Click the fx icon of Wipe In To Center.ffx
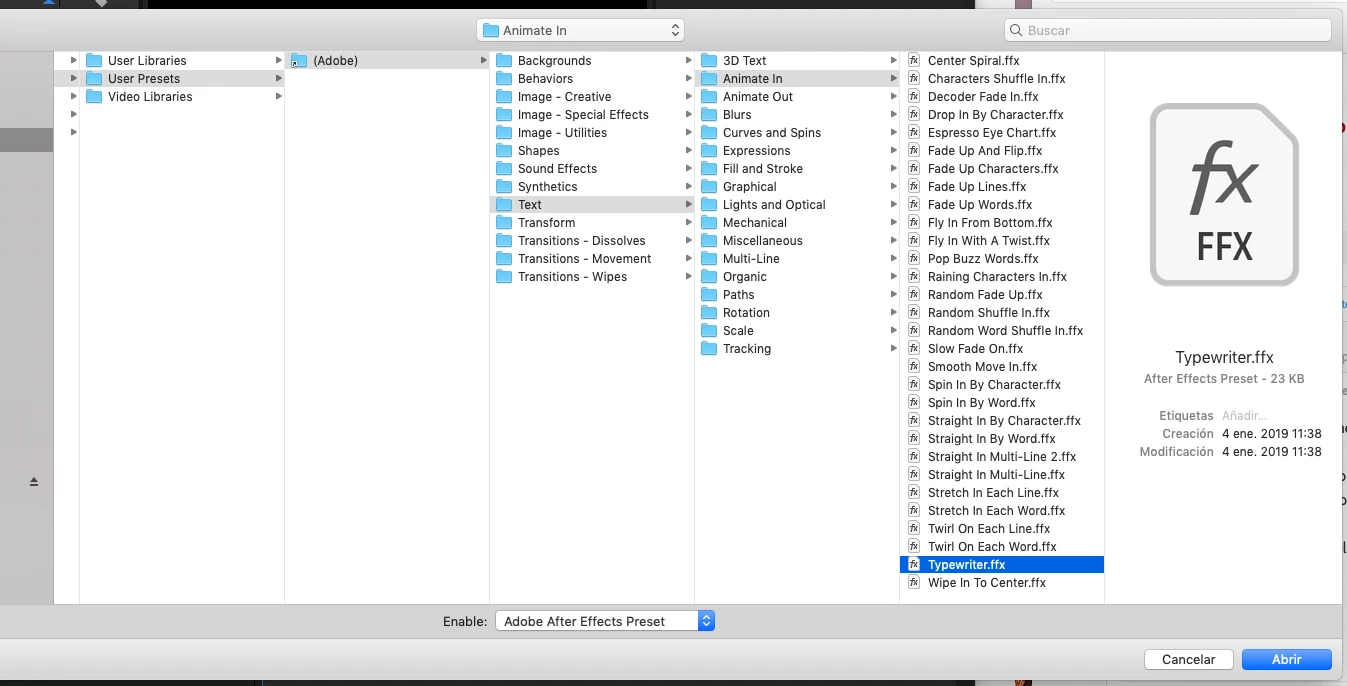Image resolution: width=1347 pixels, height=686 pixels. tap(914, 582)
